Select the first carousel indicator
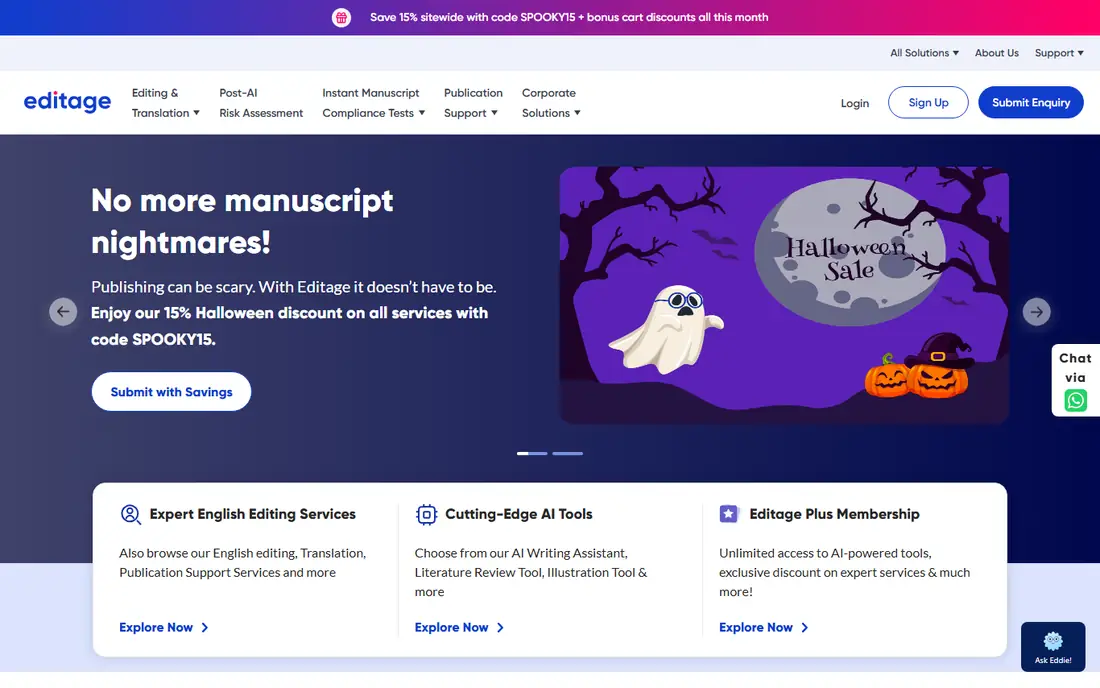 532,454
